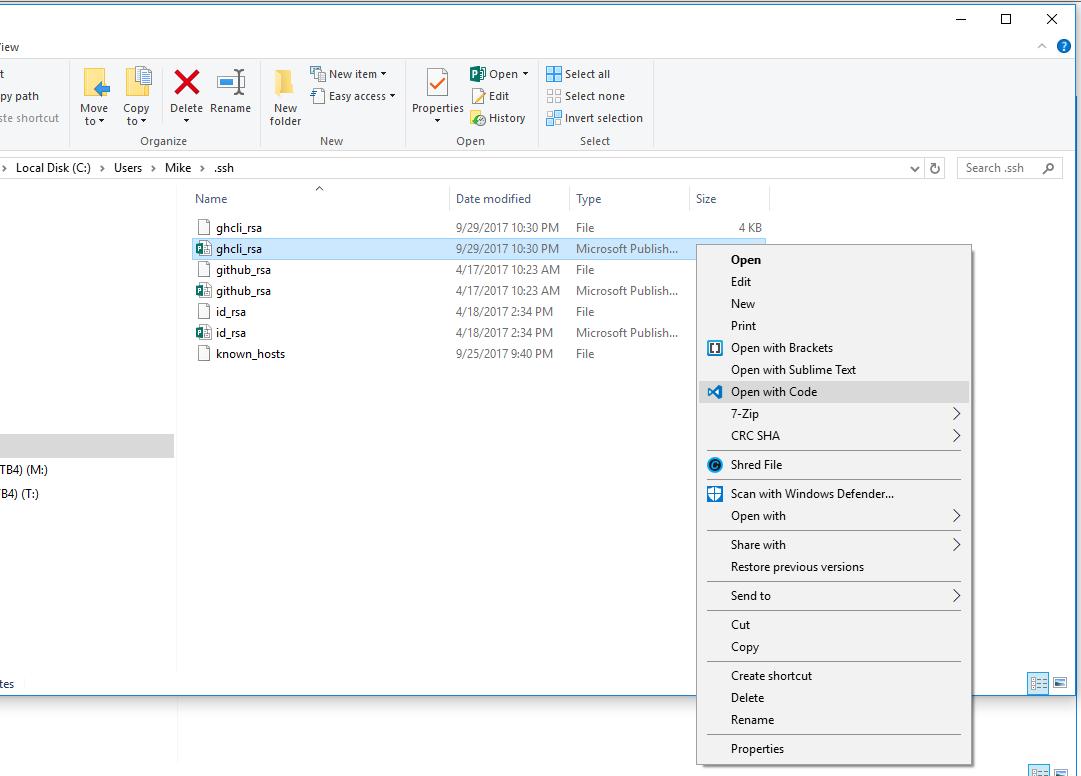Choose Print in the context menu
This screenshot has height=776, width=1081.
[x=834, y=326]
